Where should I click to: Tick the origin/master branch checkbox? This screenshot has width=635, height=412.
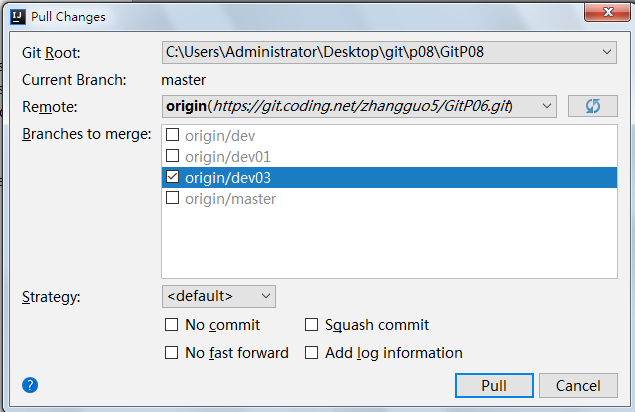coord(172,199)
